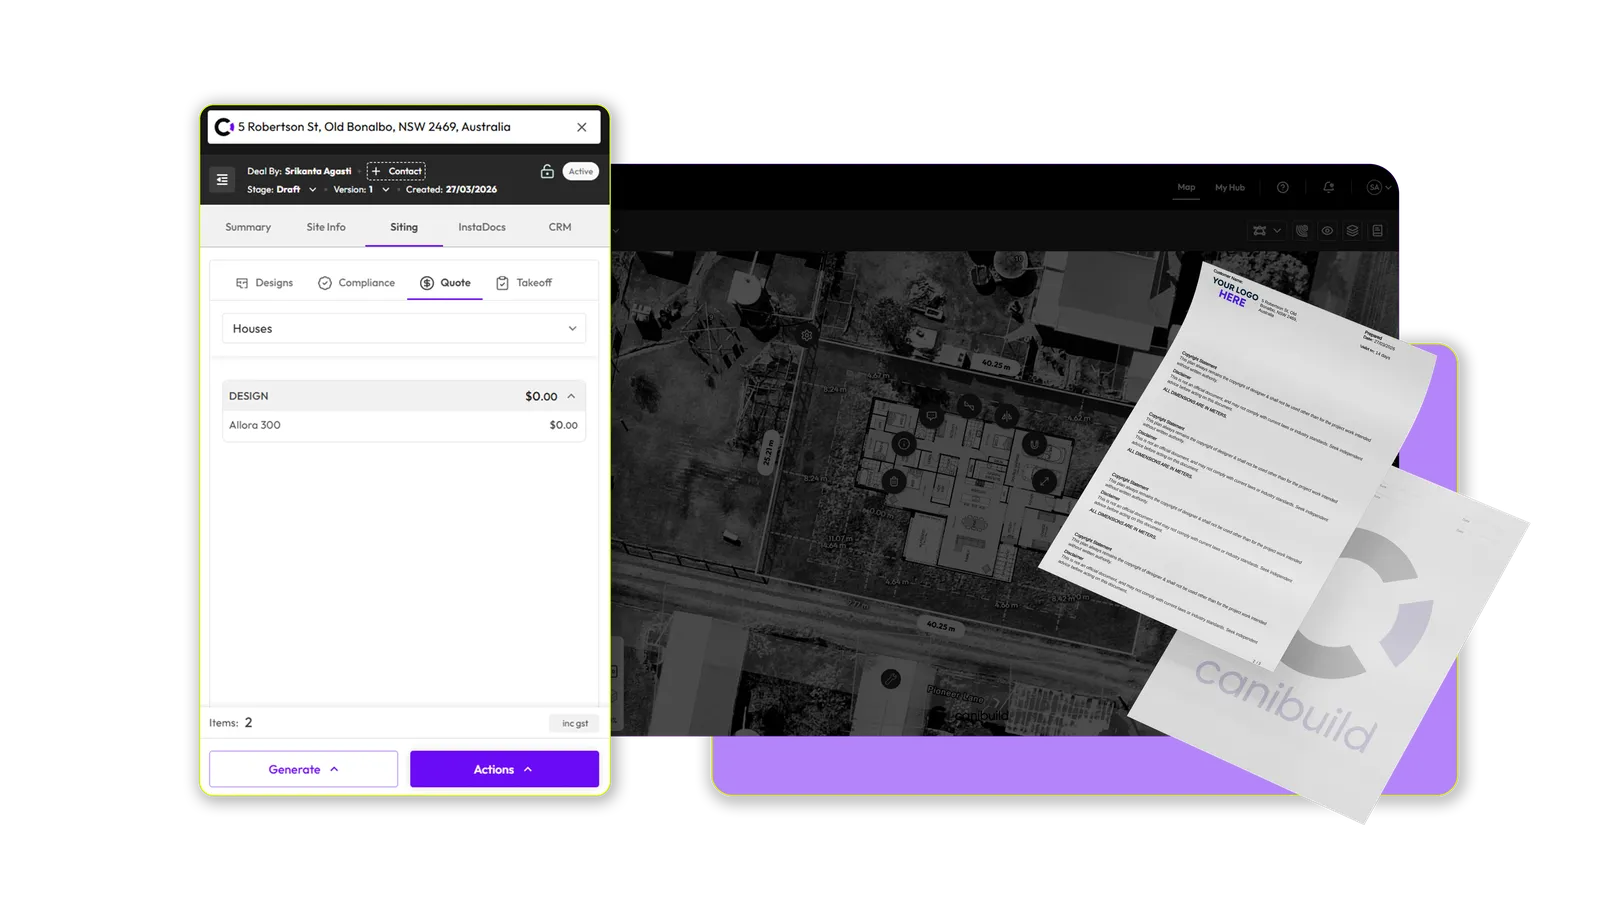
Task: Open the Houses dropdown
Action: coord(404,328)
